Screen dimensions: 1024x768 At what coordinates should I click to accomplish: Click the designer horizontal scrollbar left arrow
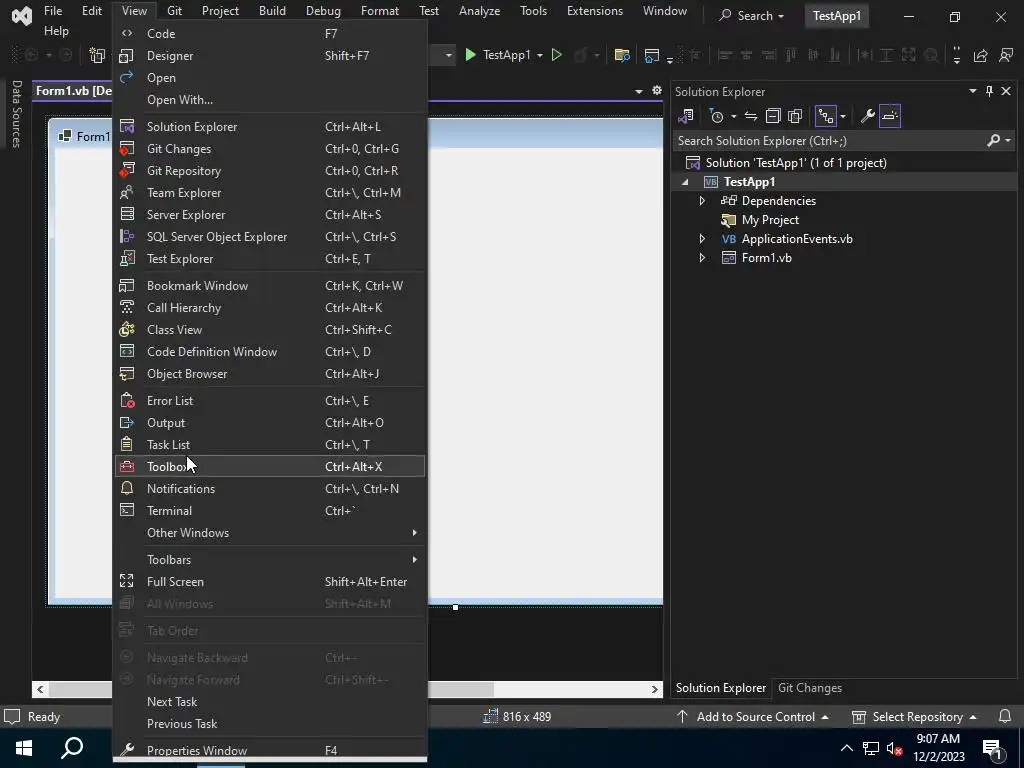tap(40, 689)
